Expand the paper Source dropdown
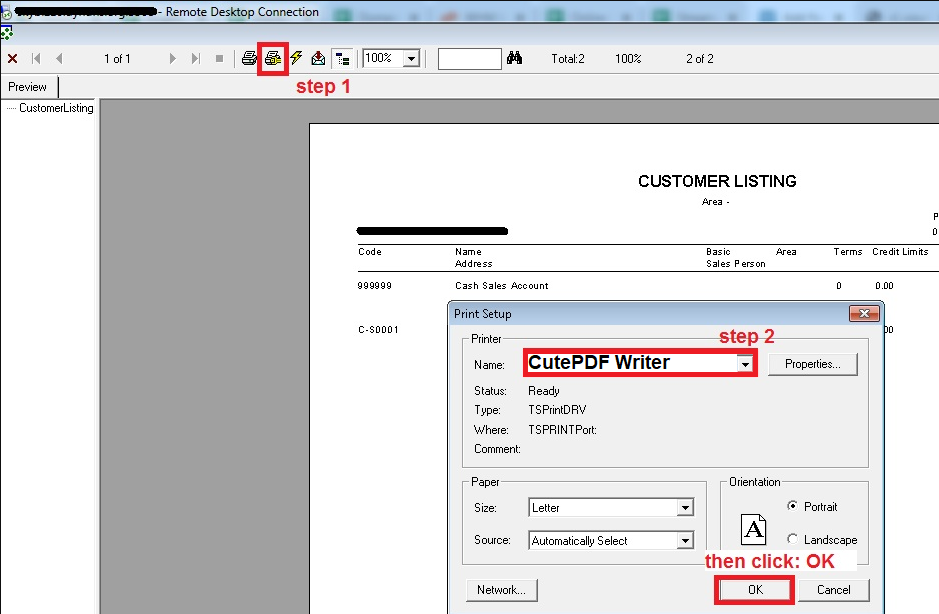 pyautogui.click(x=685, y=541)
